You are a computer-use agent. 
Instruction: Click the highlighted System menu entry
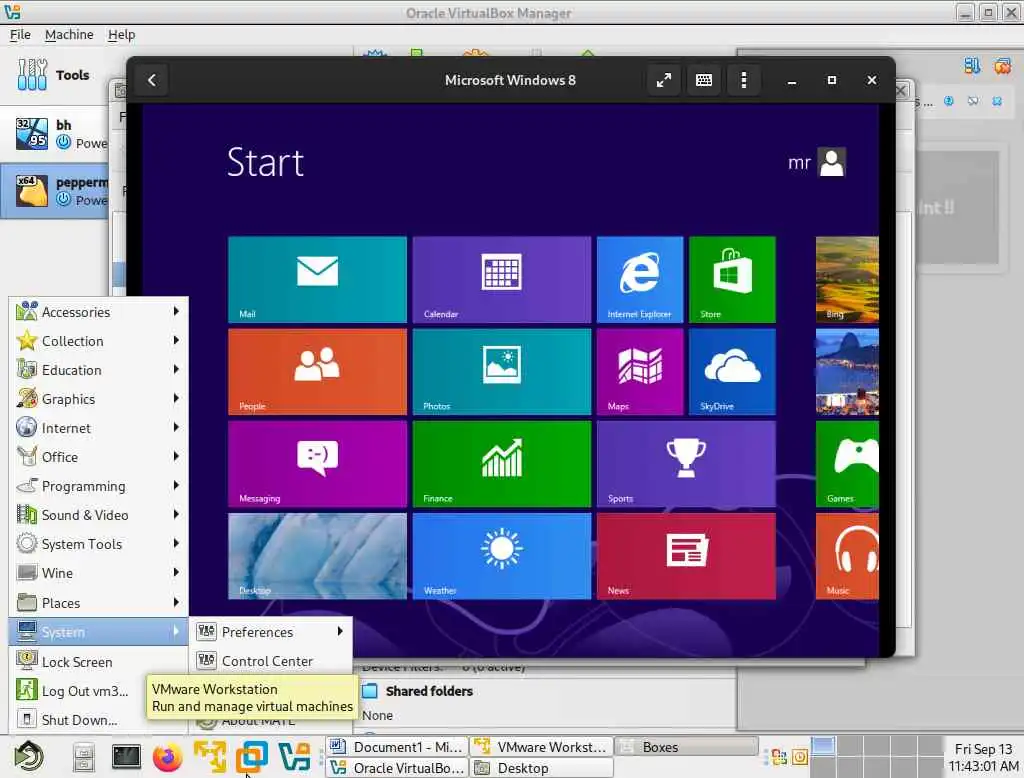(x=99, y=632)
